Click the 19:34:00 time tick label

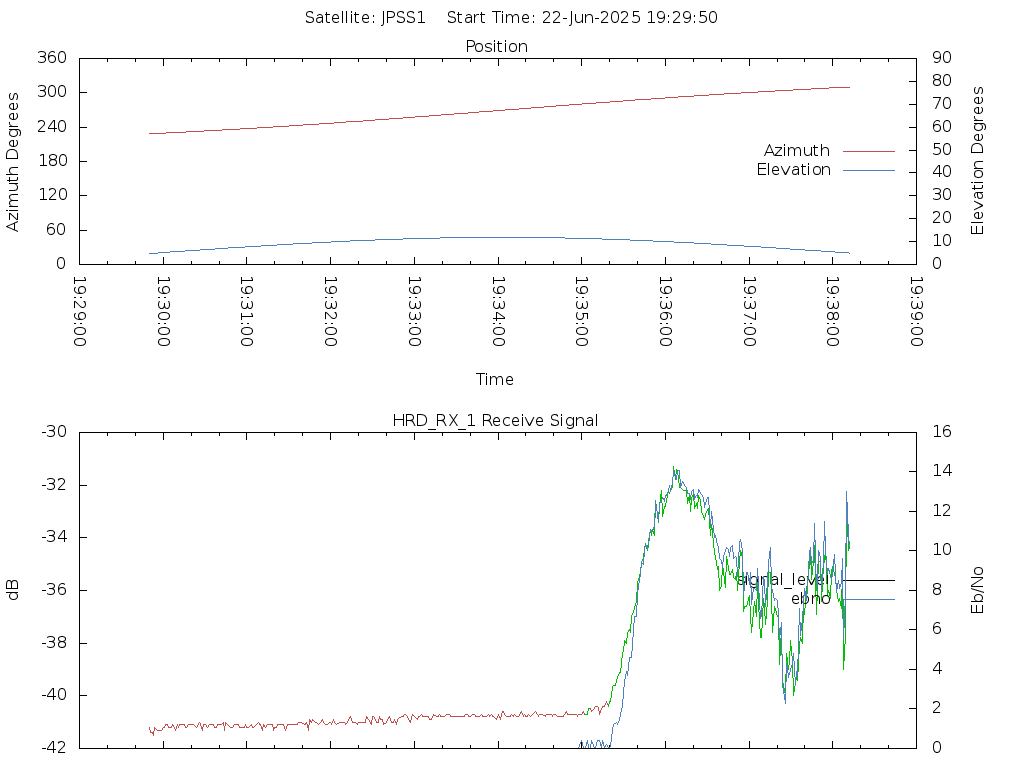[498, 312]
